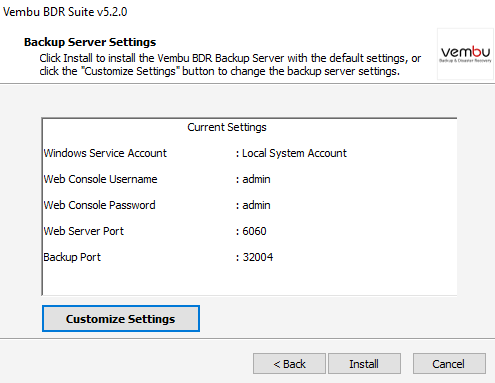The image size is (495, 383).
Task: Click the Vembu BDR Suite v5.2.0 title text
Action: tap(65, 12)
